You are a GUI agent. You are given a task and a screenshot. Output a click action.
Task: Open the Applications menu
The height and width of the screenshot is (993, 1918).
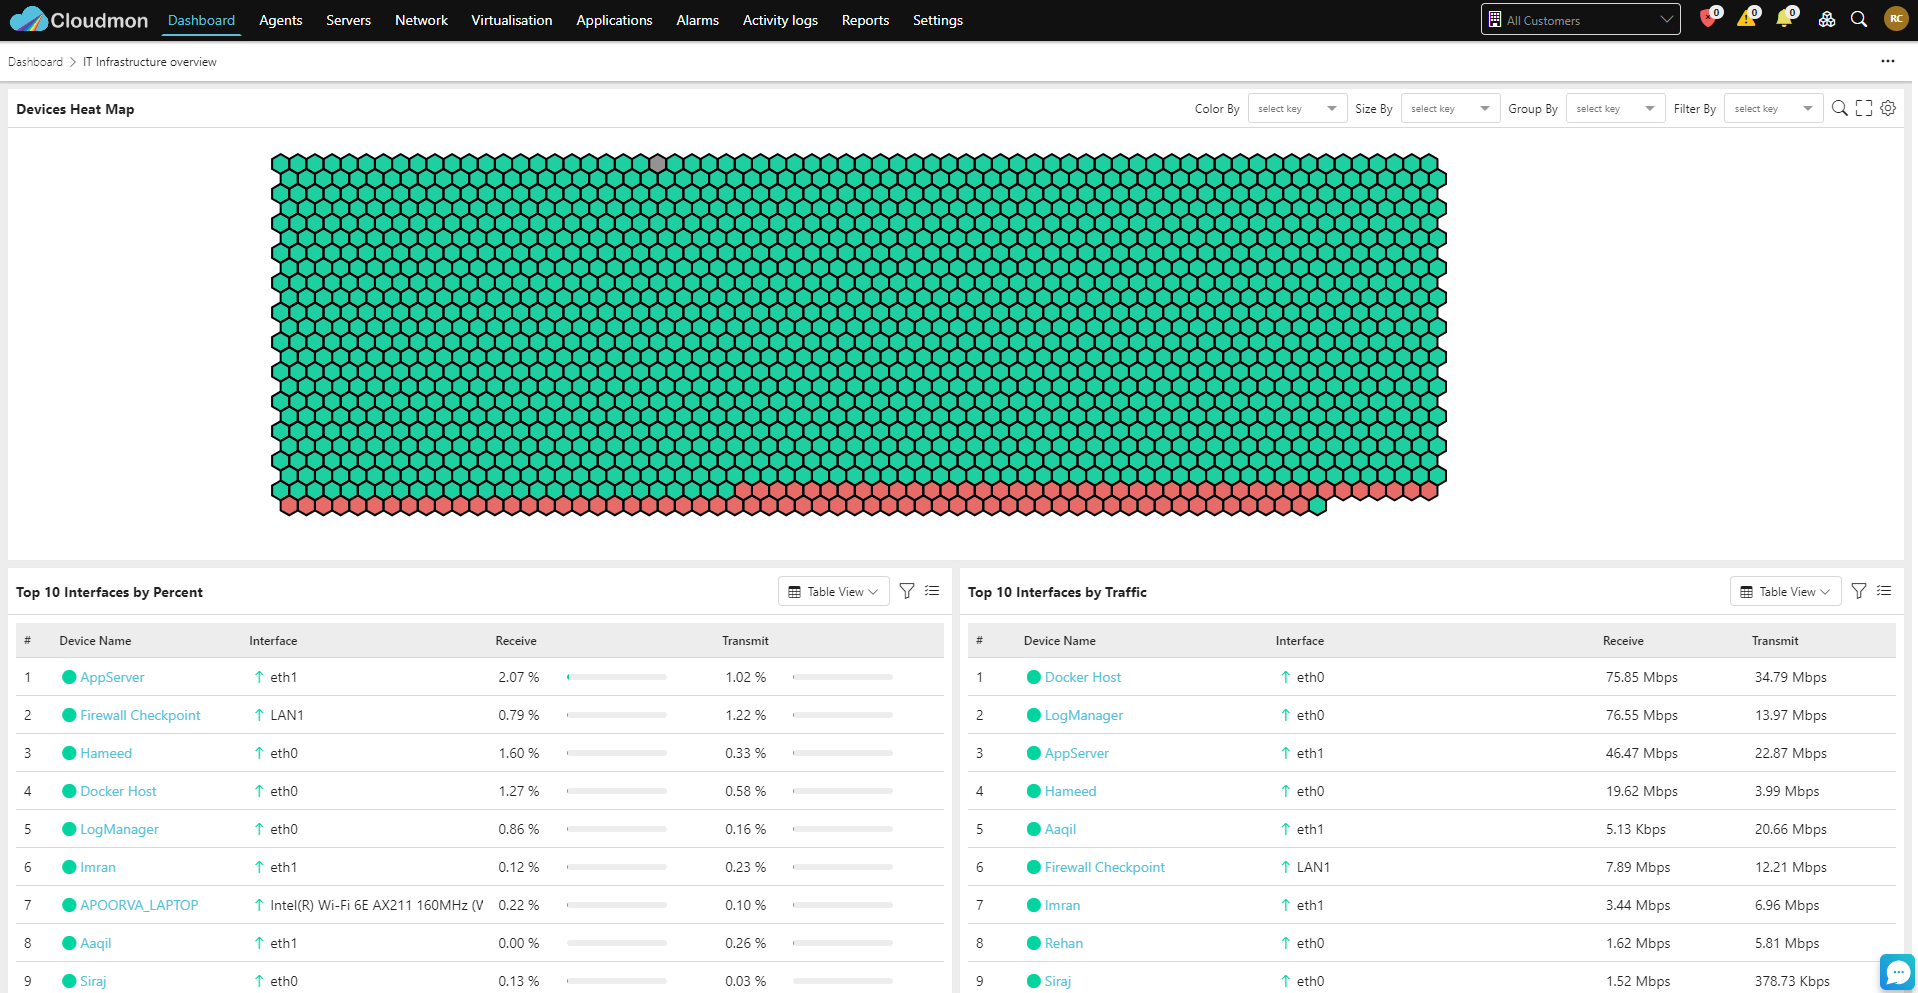tap(614, 20)
